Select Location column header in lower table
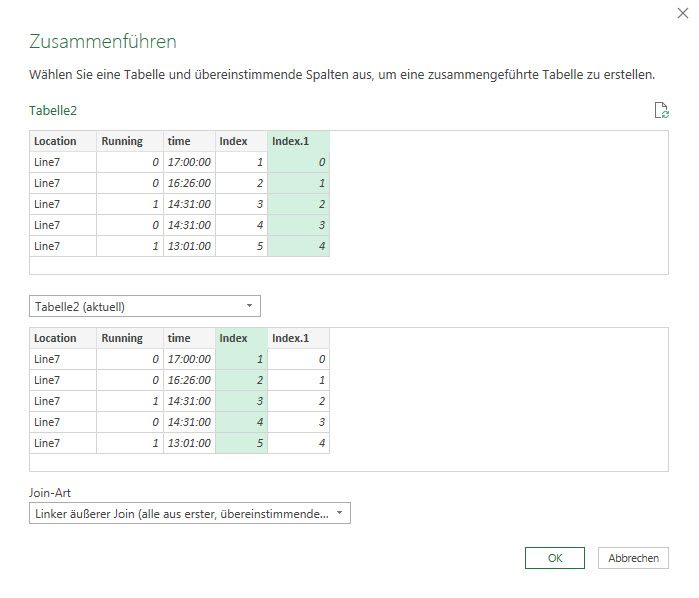 [x=63, y=338]
